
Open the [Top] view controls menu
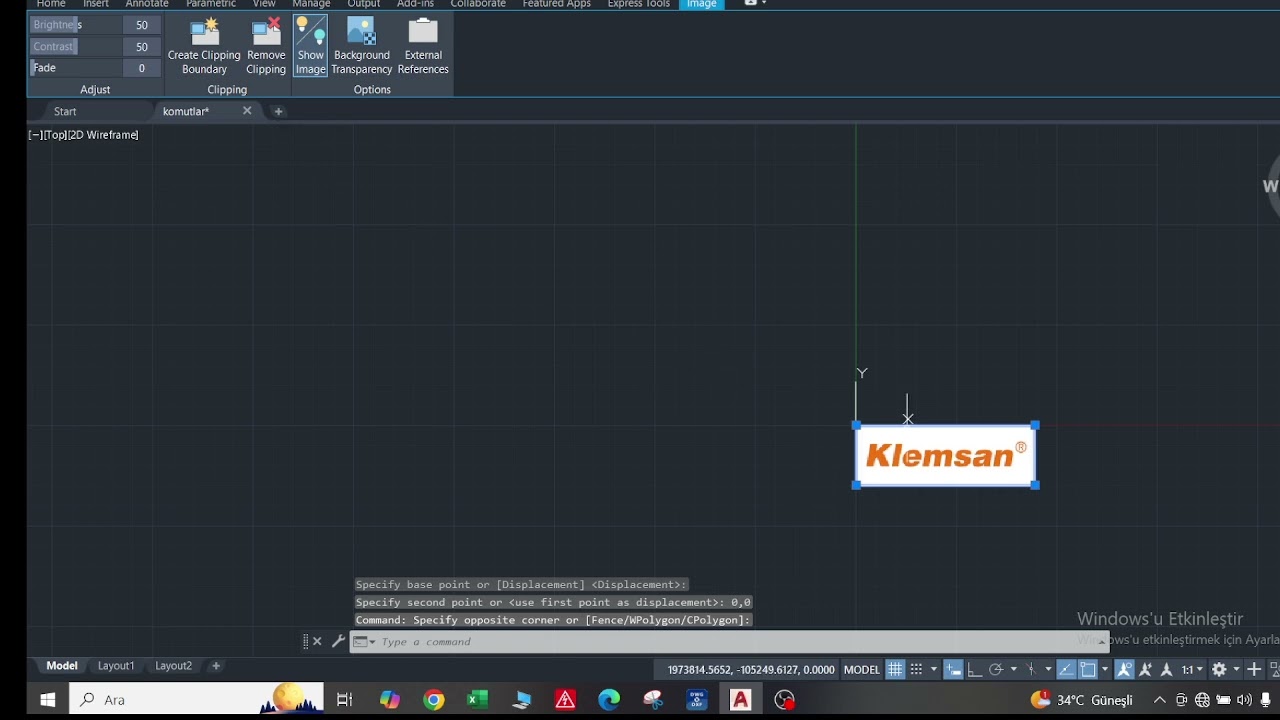[x=55, y=135]
